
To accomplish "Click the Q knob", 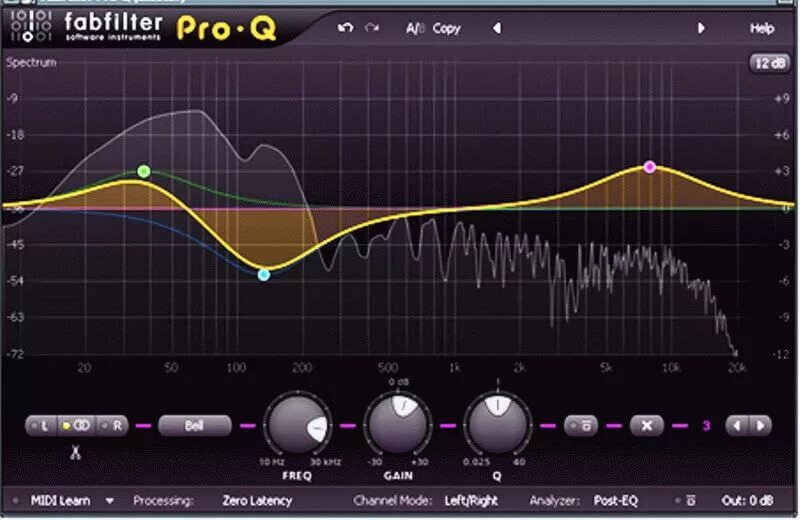I will tap(497, 425).
